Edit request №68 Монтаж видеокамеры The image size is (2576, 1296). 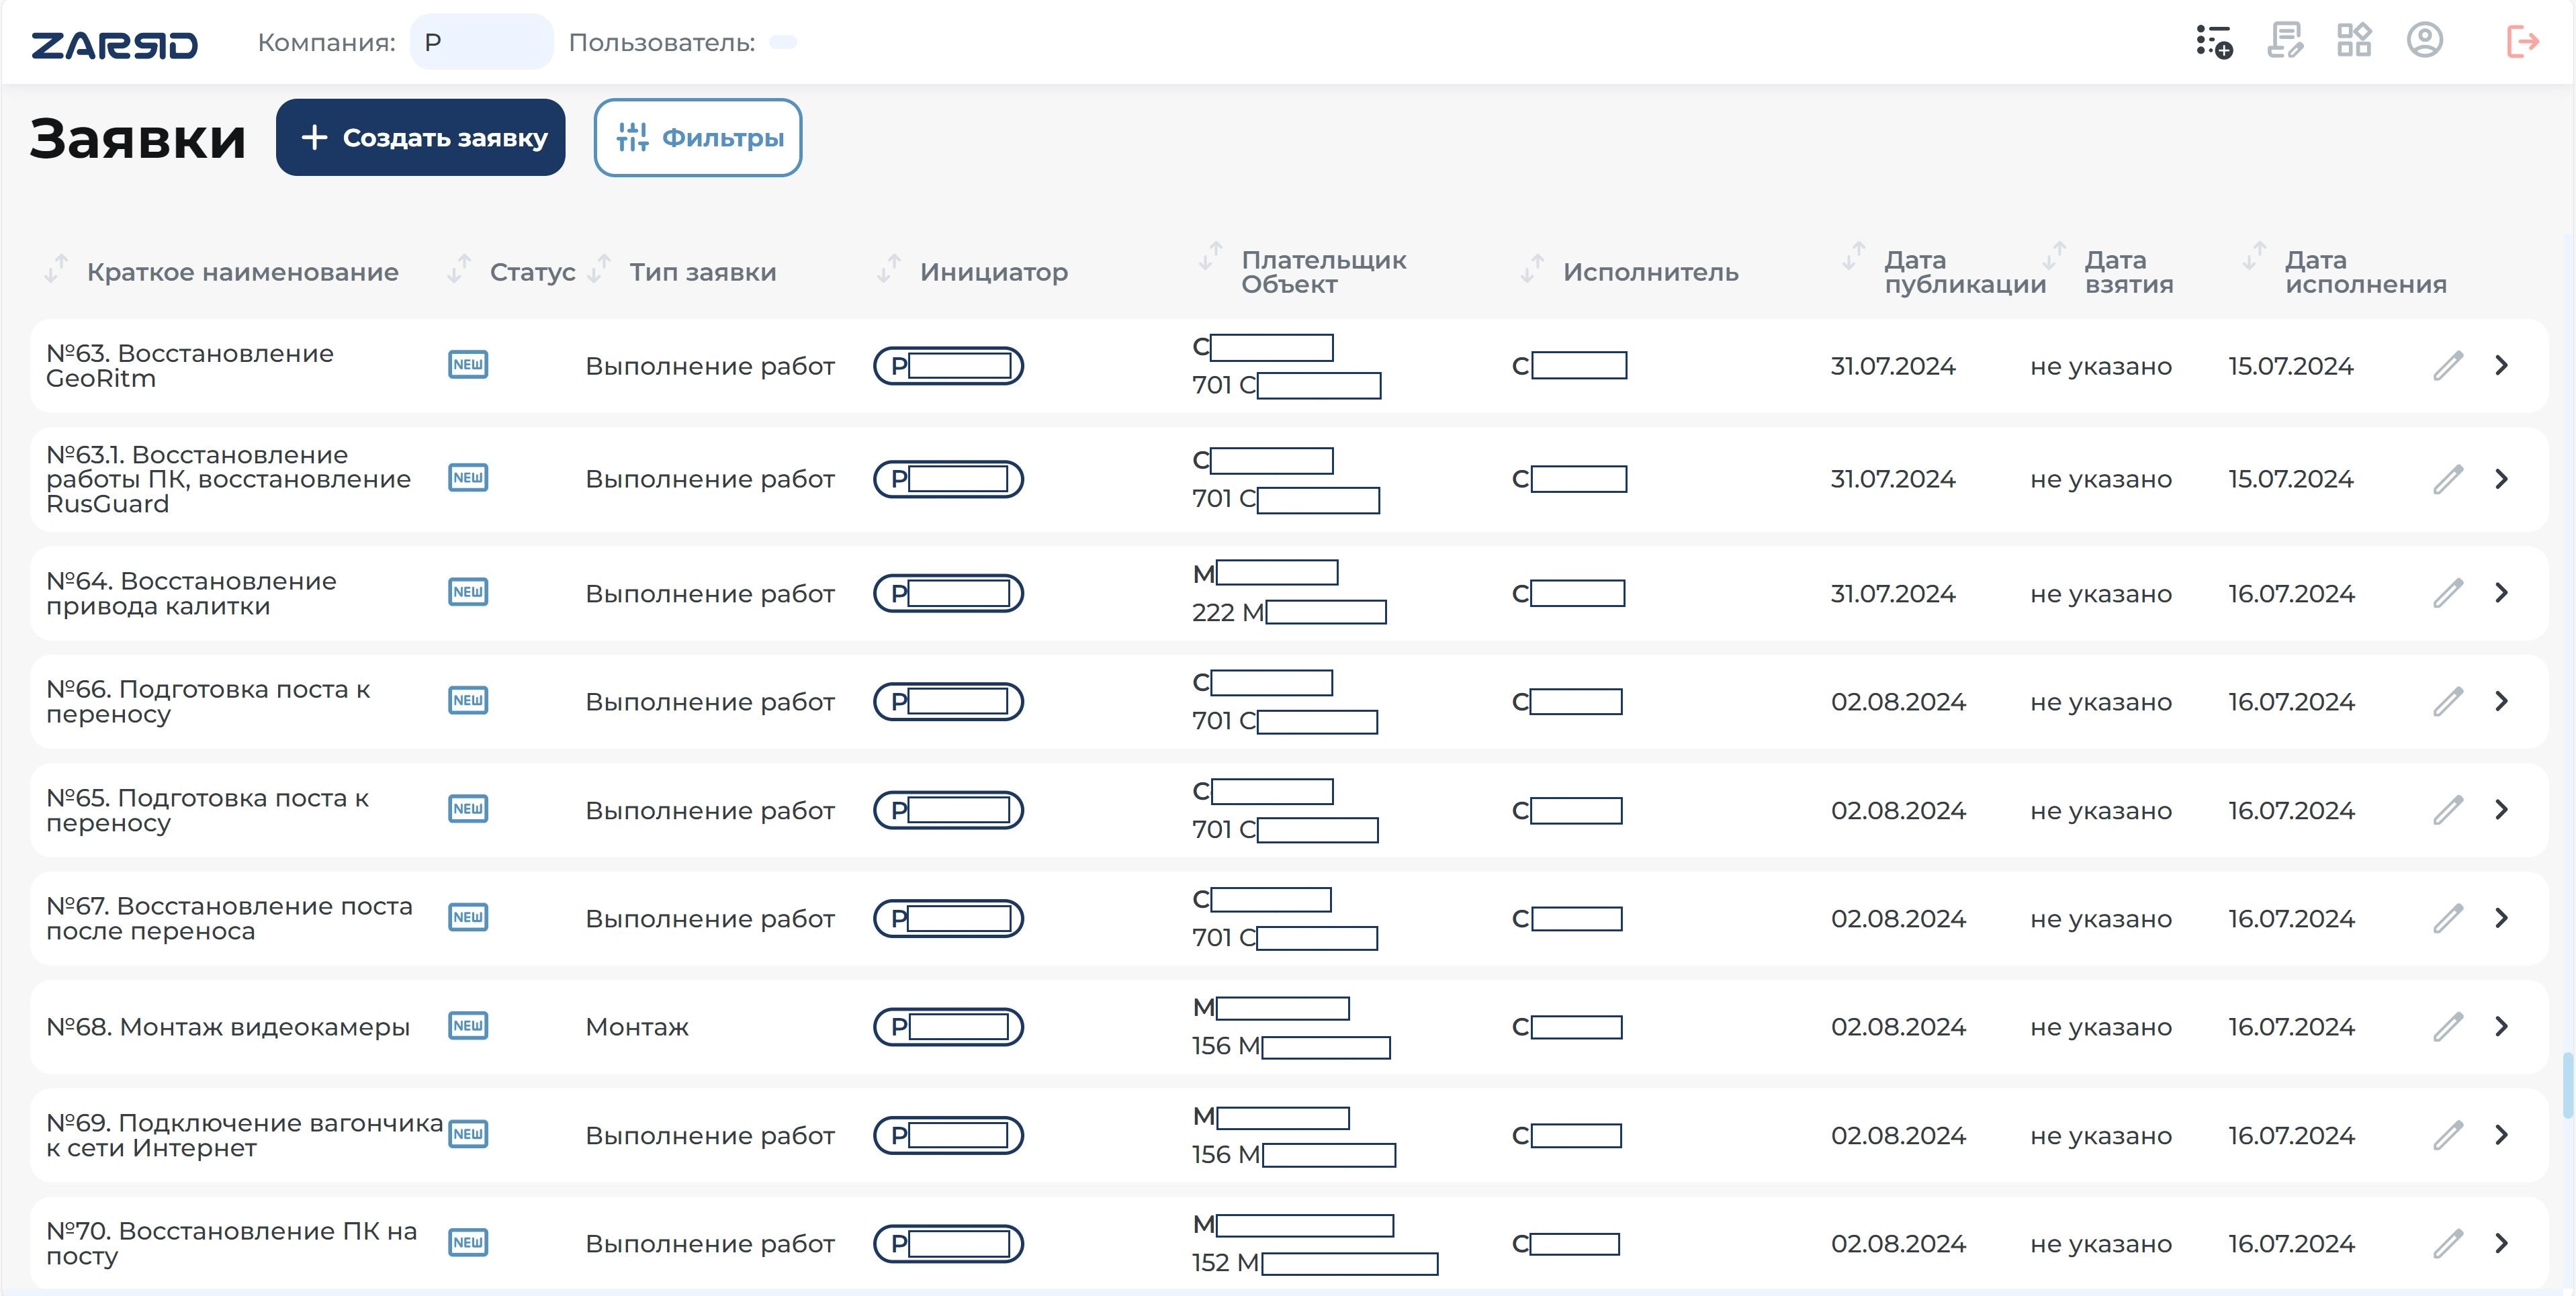(2447, 1027)
